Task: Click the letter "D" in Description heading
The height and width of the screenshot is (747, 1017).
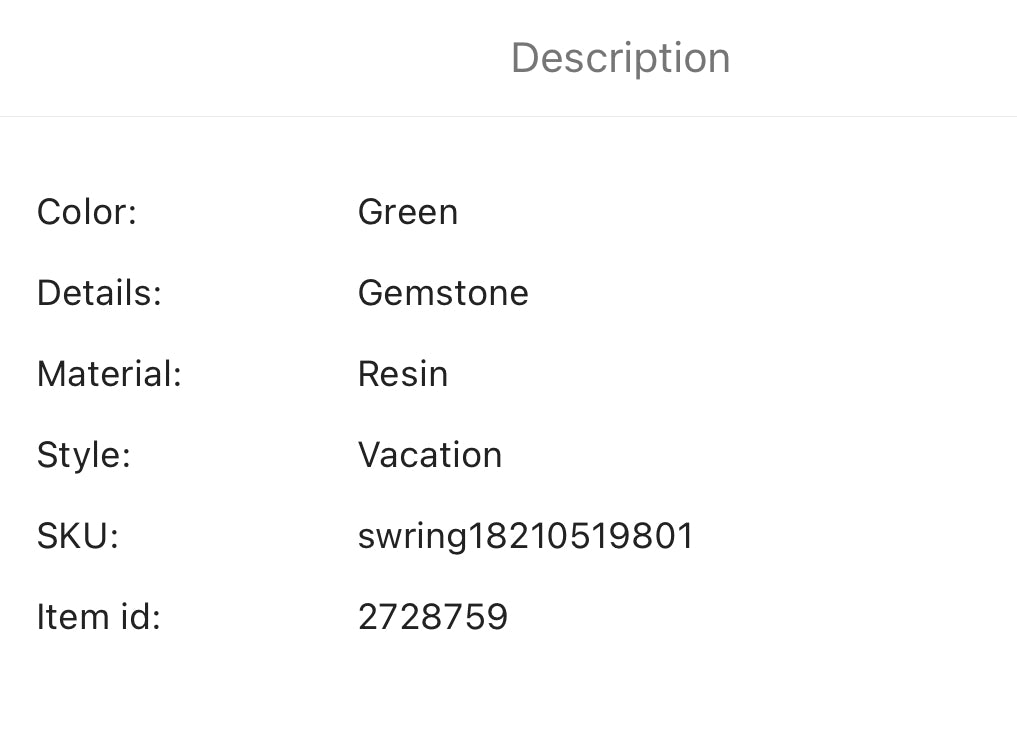Action: point(526,58)
